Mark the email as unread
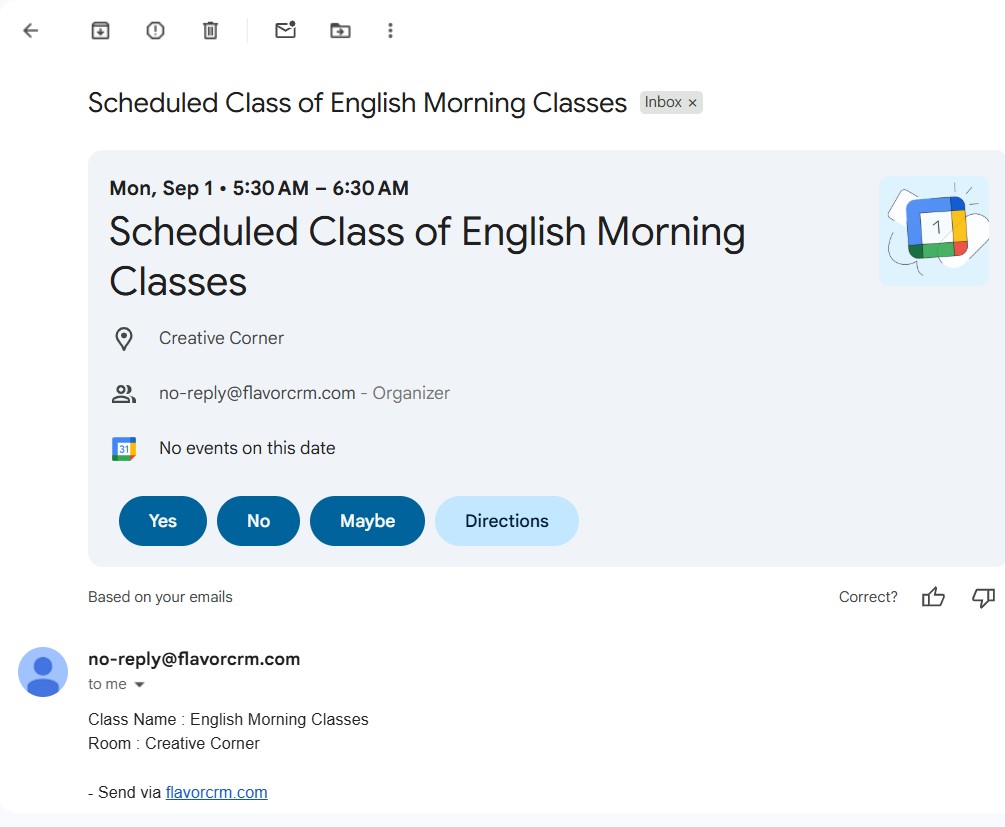1005x827 pixels. coord(286,31)
